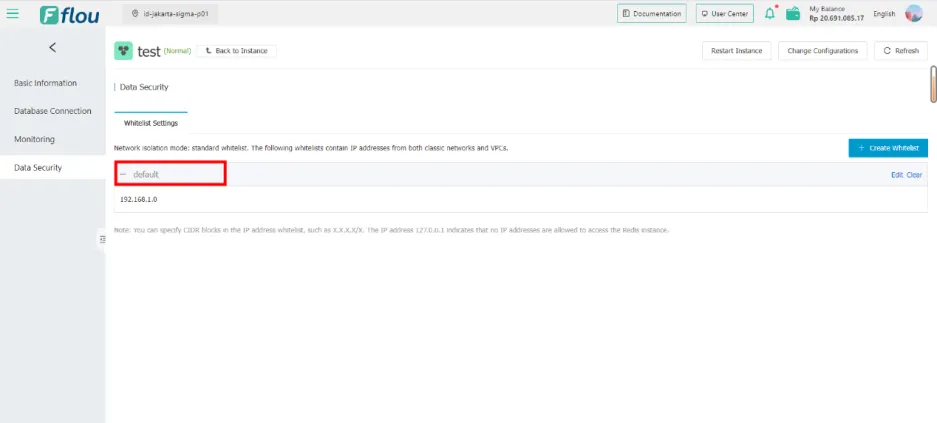This screenshot has width=937, height=423.
Task: Click the back chevron in sidebar
Action: click(x=53, y=47)
